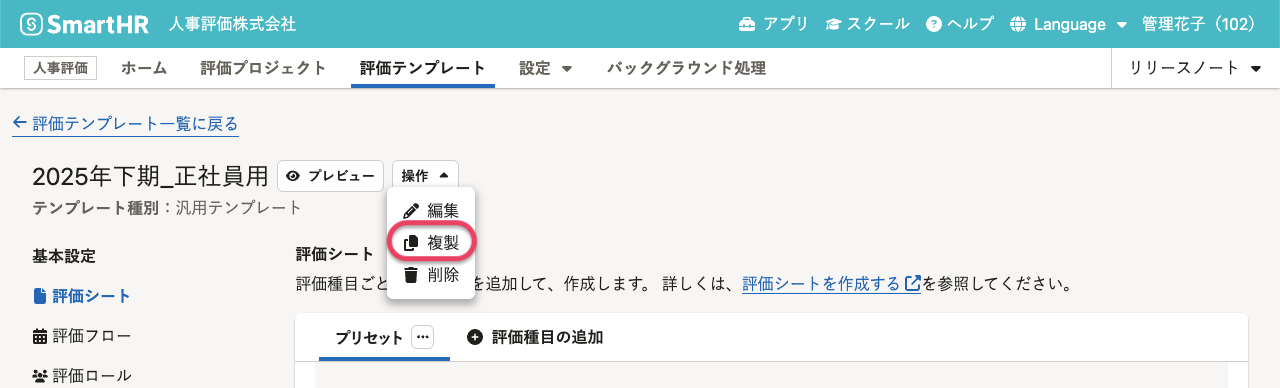This screenshot has height=388, width=1280.
Task: Click the ヘルプ question mark icon
Action: [934, 24]
